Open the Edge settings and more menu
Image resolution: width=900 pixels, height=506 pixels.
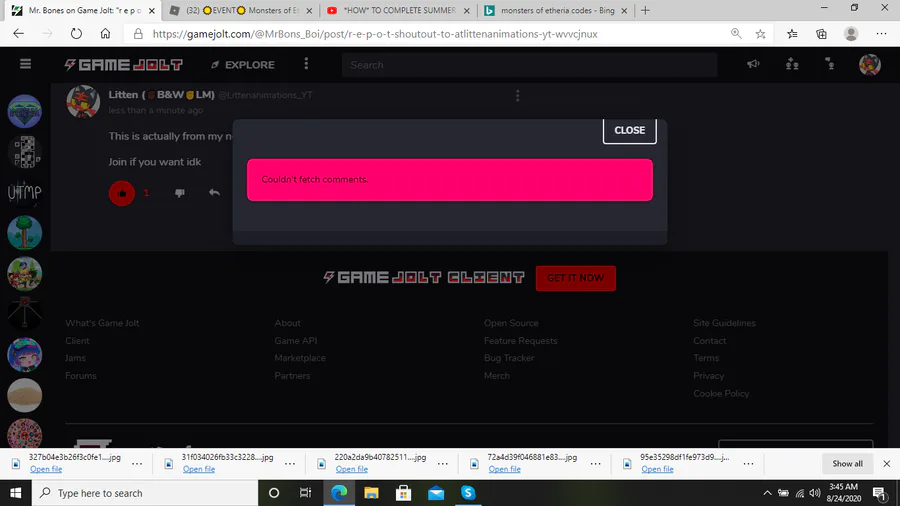[882, 34]
